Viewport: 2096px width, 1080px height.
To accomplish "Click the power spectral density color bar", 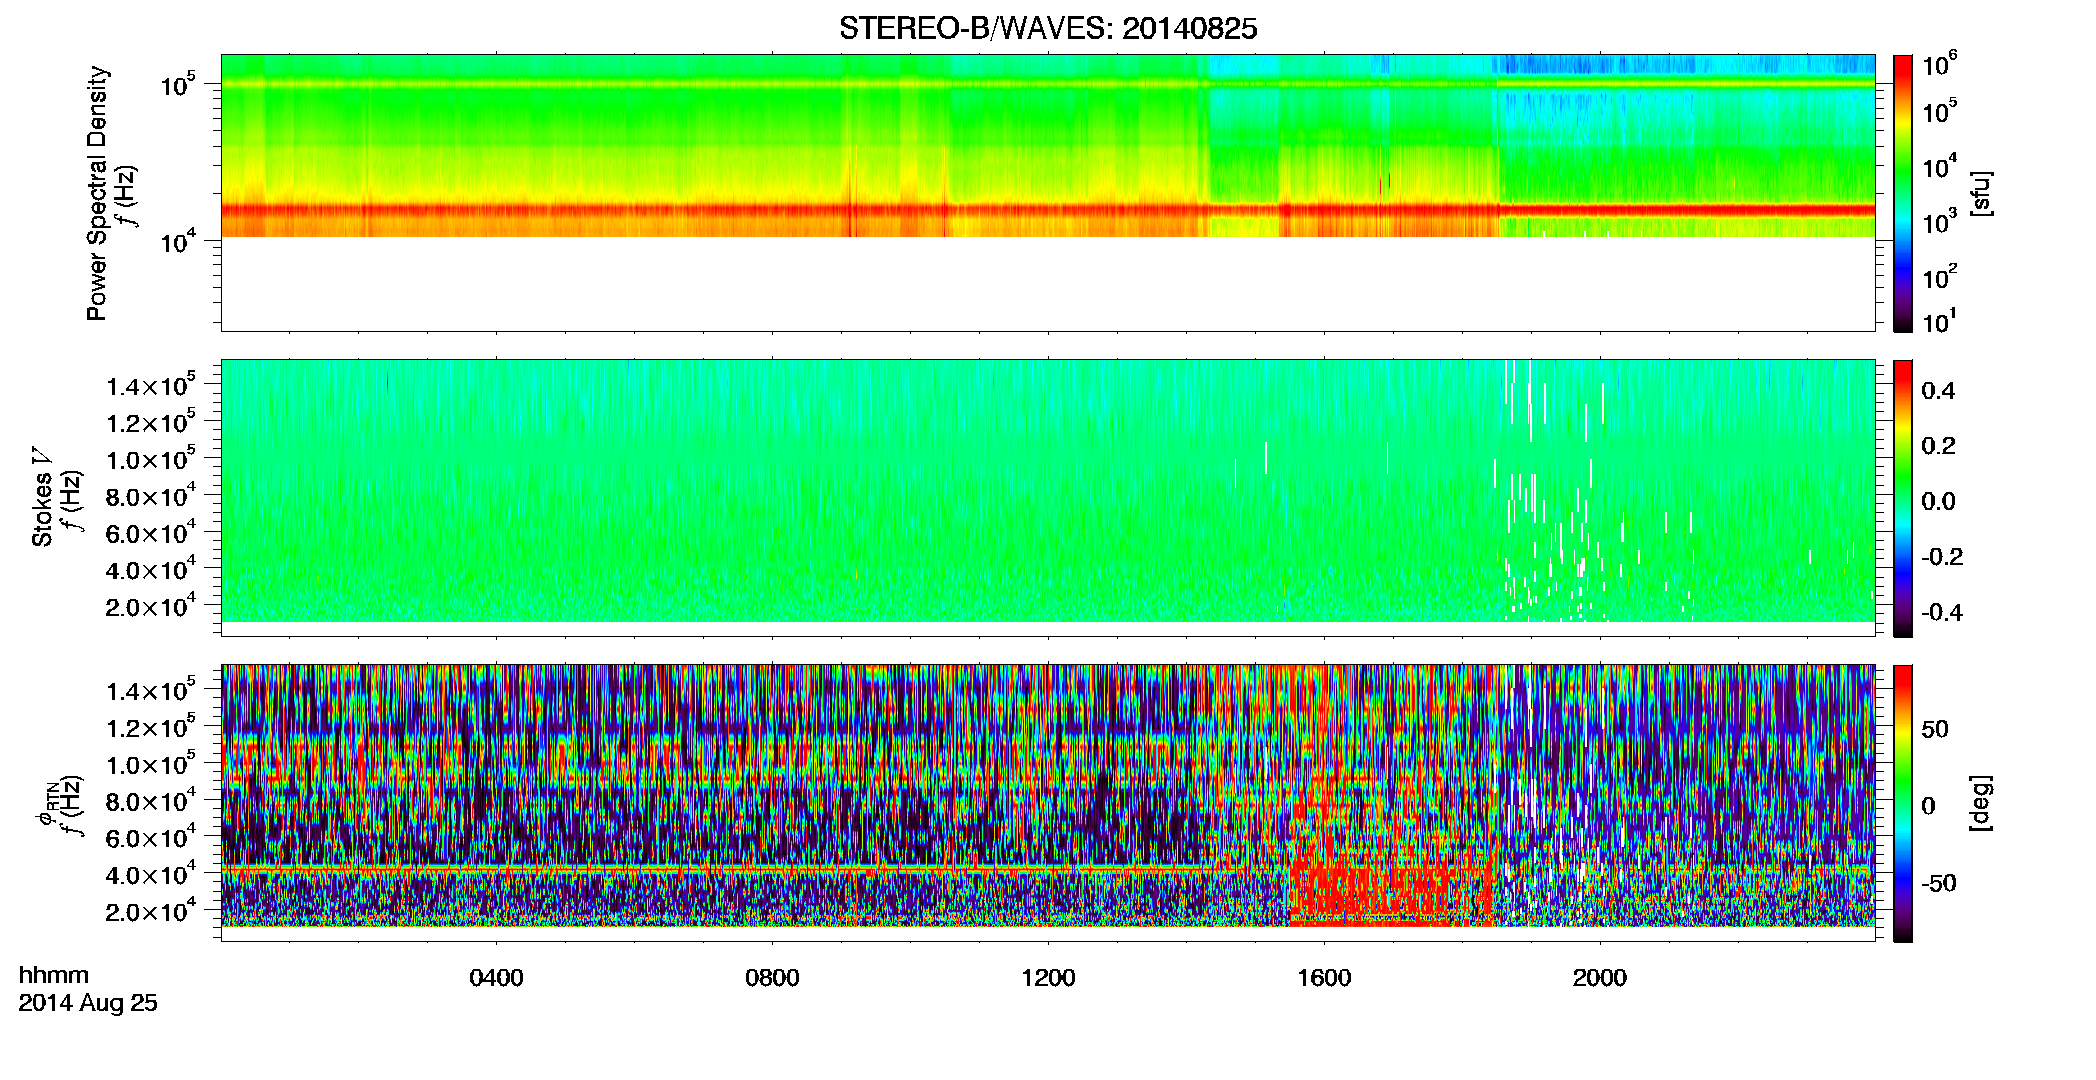I will (1903, 193).
